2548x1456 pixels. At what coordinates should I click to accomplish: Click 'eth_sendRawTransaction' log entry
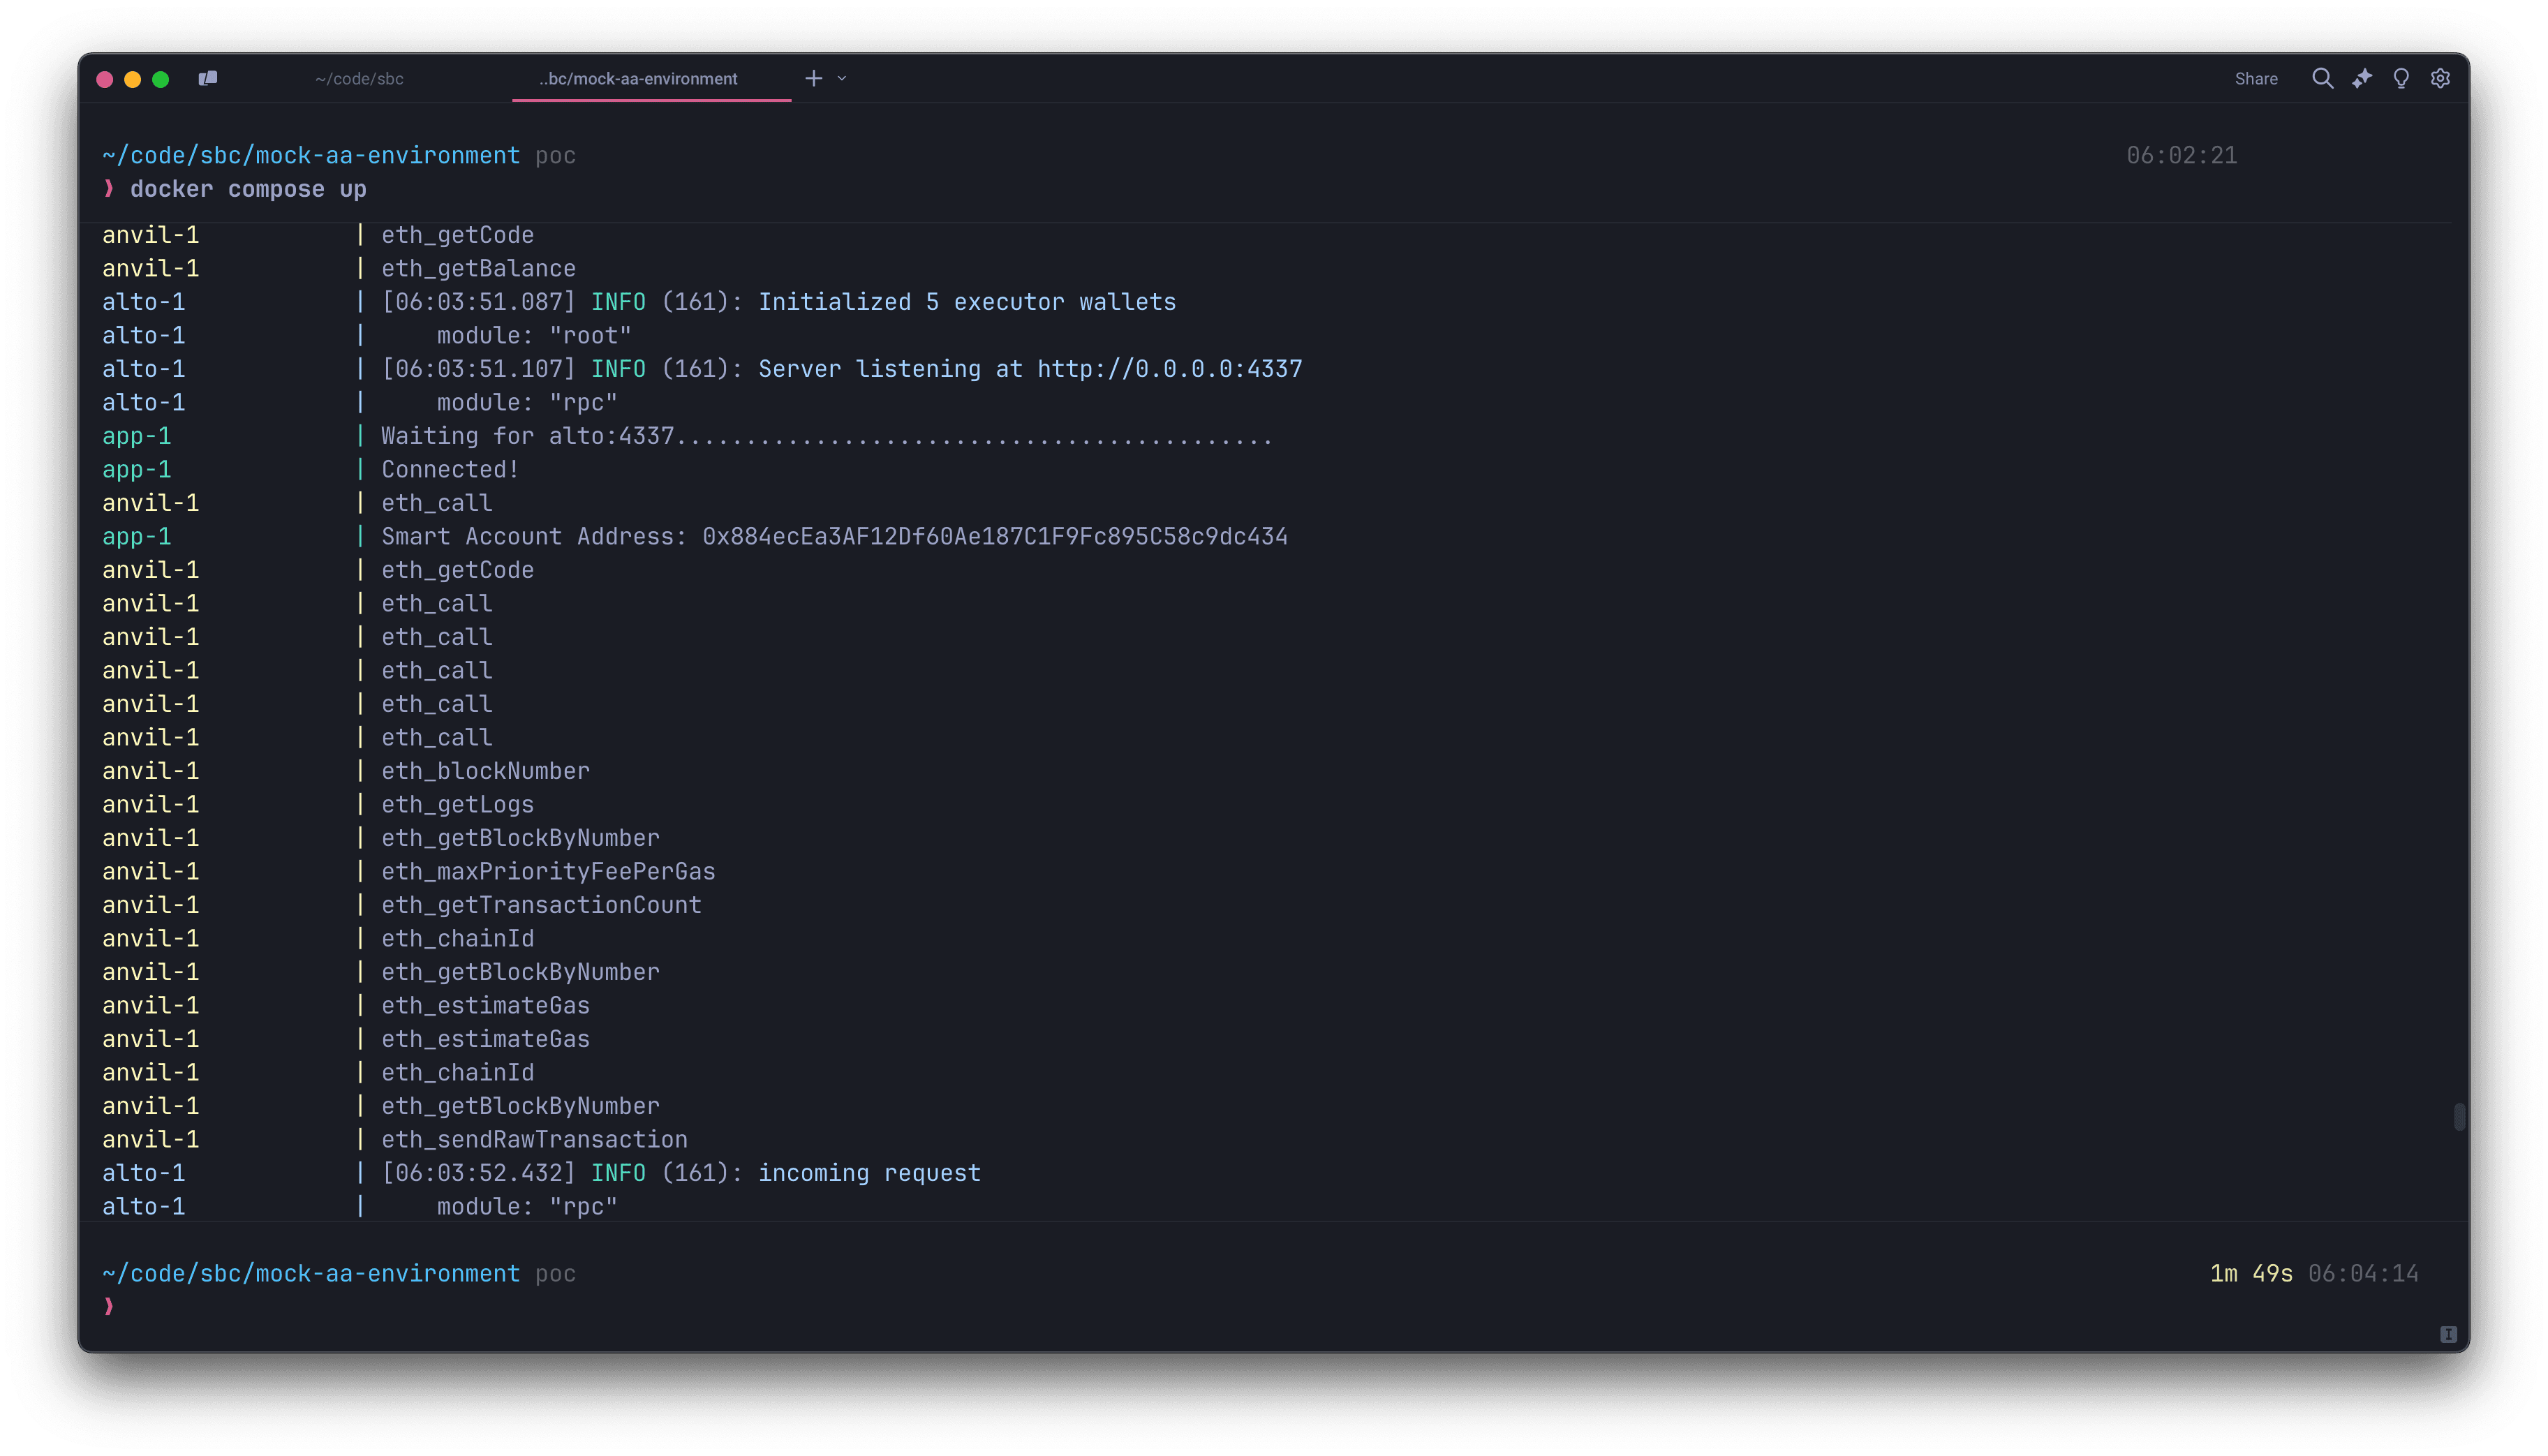click(534, 1140)
